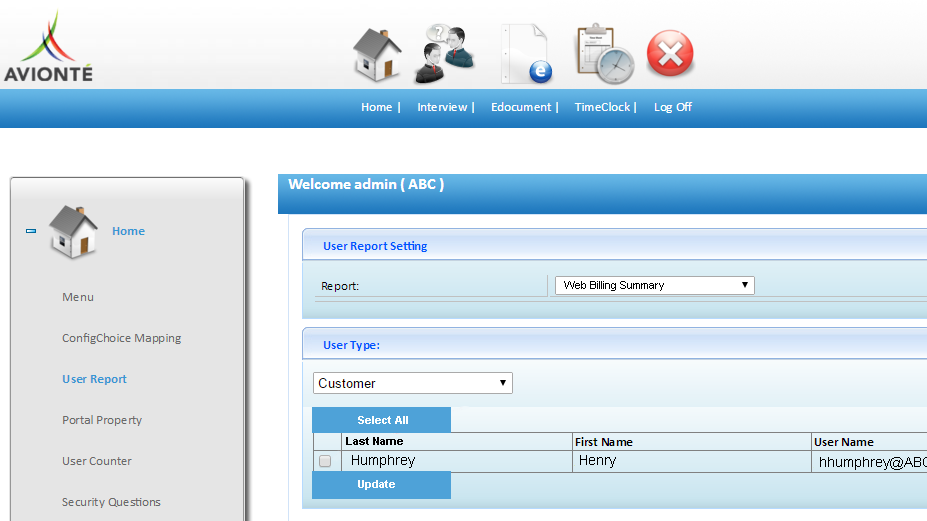Viewport: 927px width, 521px height.
Task: Click the Last Name column header
Action: [x=374, y=441]
